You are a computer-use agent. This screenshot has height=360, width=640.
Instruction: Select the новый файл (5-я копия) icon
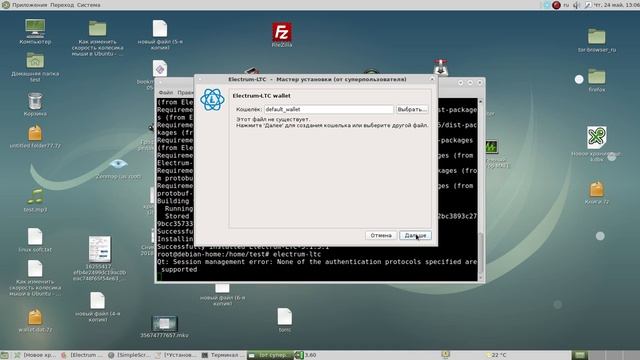tap(160, 35)
